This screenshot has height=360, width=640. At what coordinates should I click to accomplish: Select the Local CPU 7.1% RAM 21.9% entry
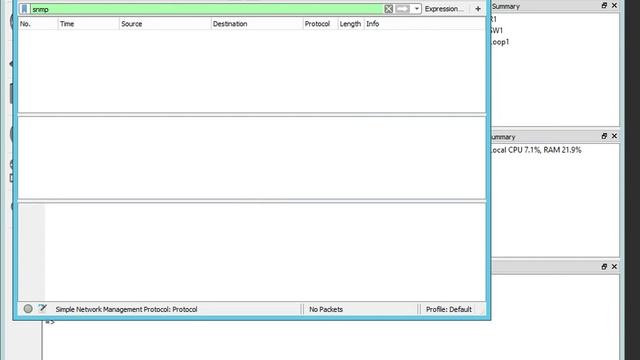tap(536, 150)
